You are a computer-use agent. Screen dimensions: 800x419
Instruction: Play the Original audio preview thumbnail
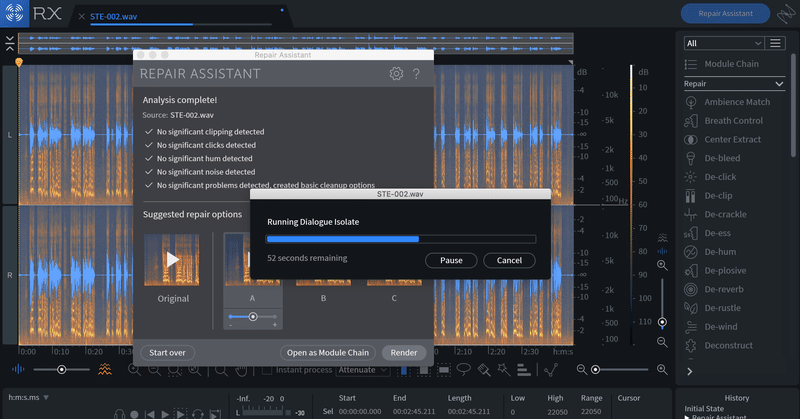[172, 260]
